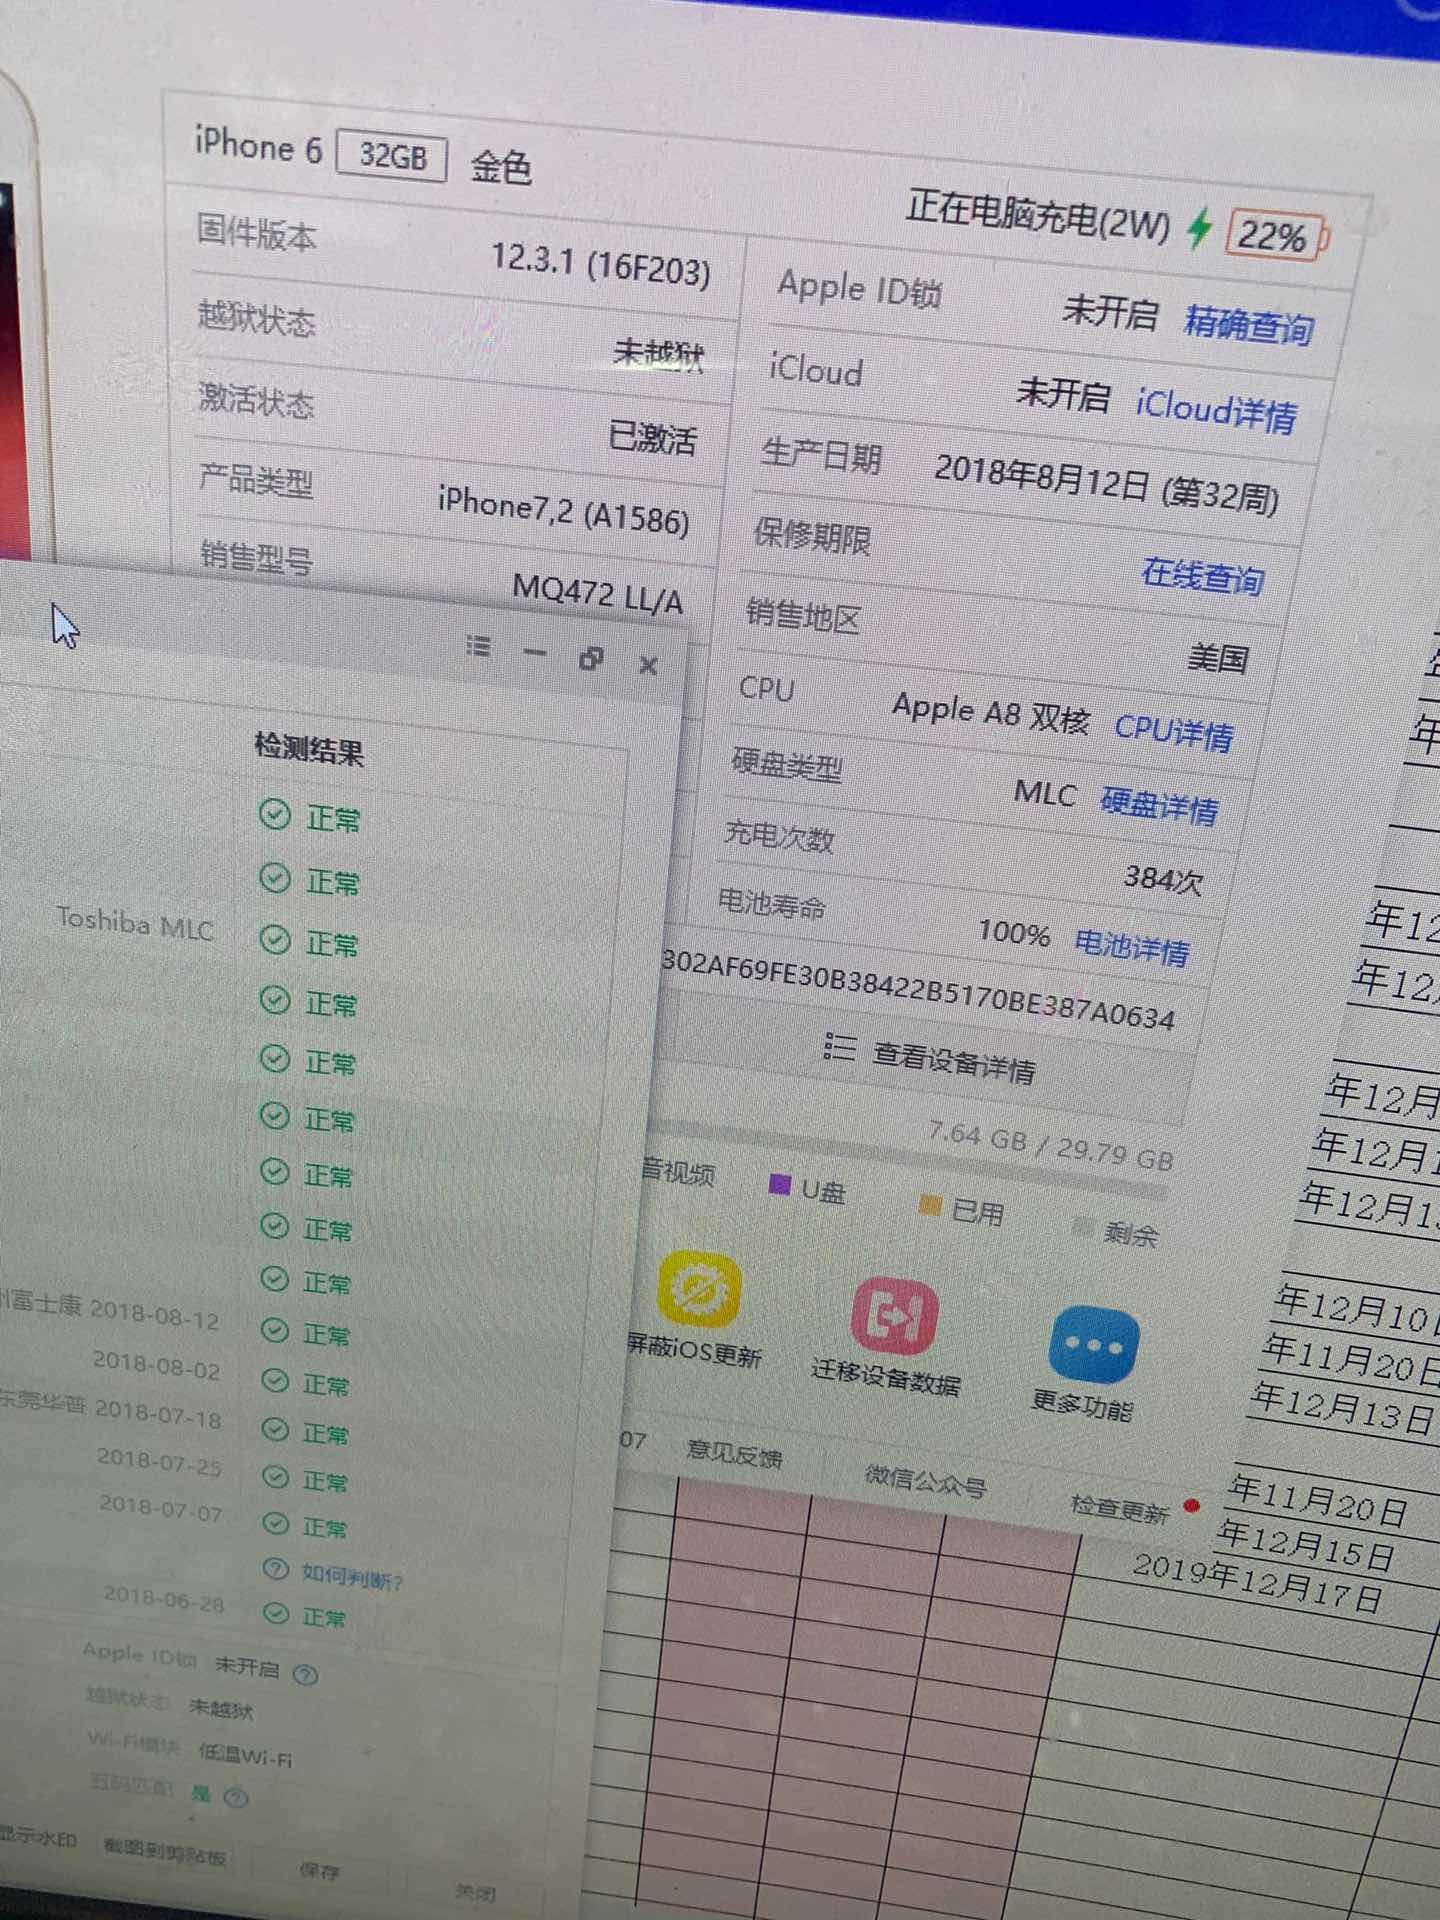Toggle the 显示水印 option

38,1837
